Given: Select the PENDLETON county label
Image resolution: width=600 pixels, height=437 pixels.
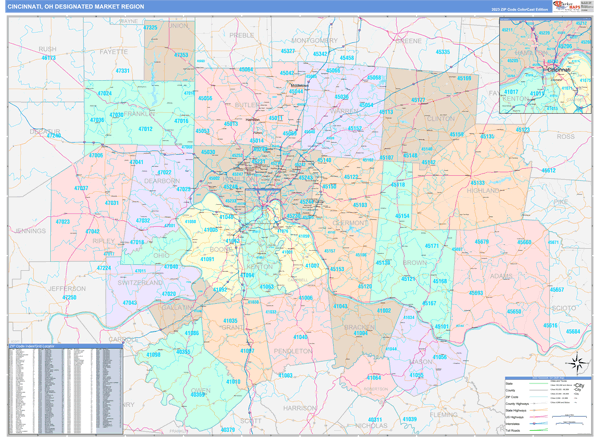Looking at the screenshot, I should click(x=293, y=351).
